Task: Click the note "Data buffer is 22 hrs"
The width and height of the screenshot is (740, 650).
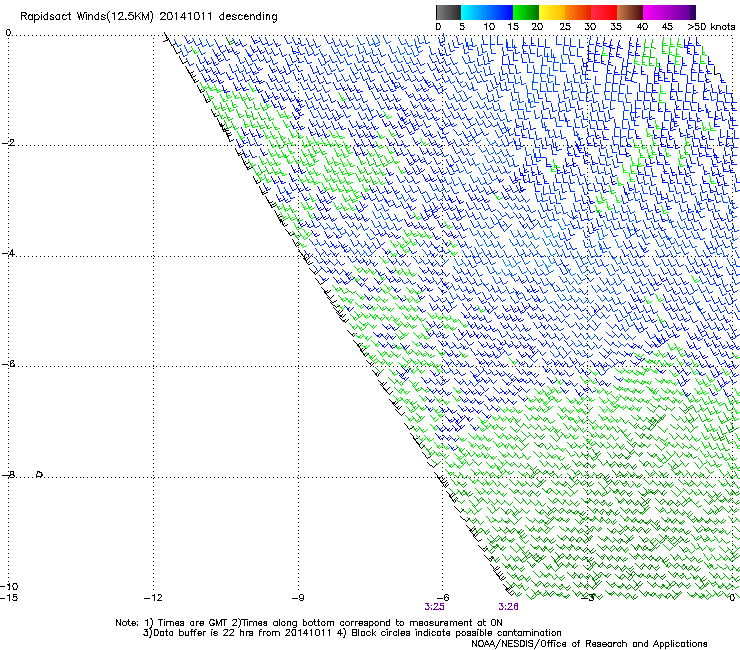Action: pyautogui.click(x=200, y=633)
